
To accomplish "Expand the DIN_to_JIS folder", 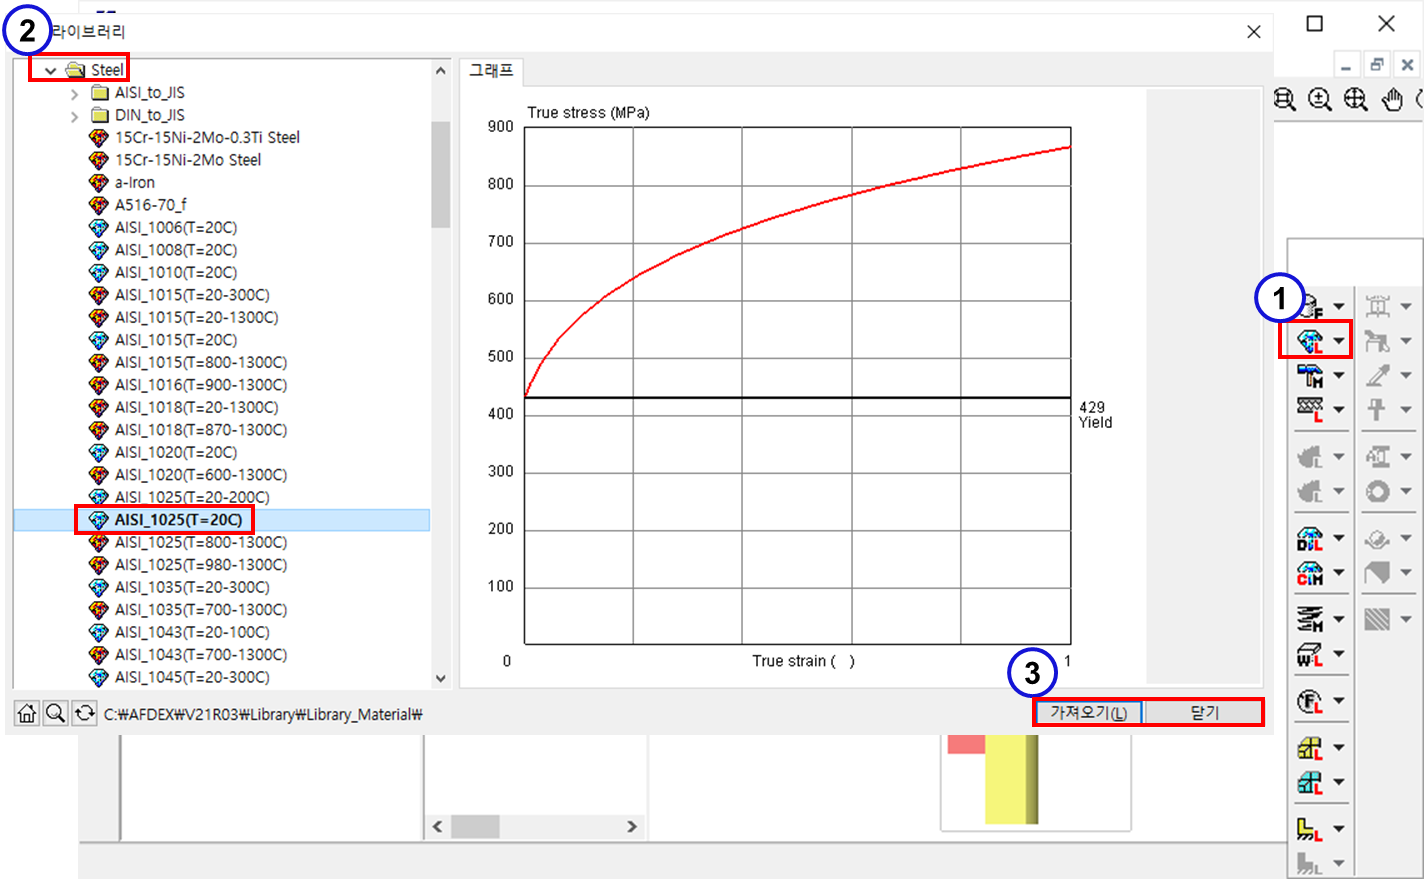I will 75,116.
